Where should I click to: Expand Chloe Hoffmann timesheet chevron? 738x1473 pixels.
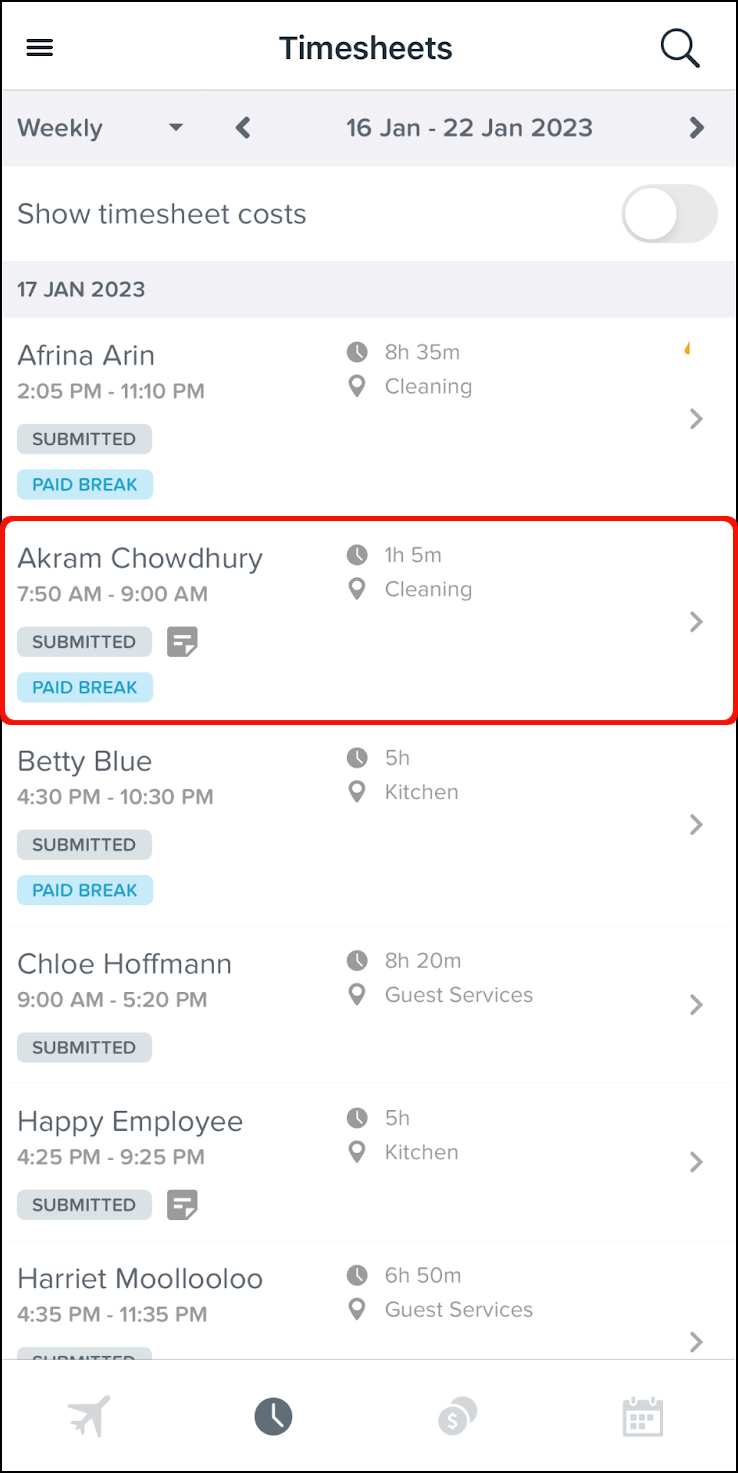(697, 1004)
